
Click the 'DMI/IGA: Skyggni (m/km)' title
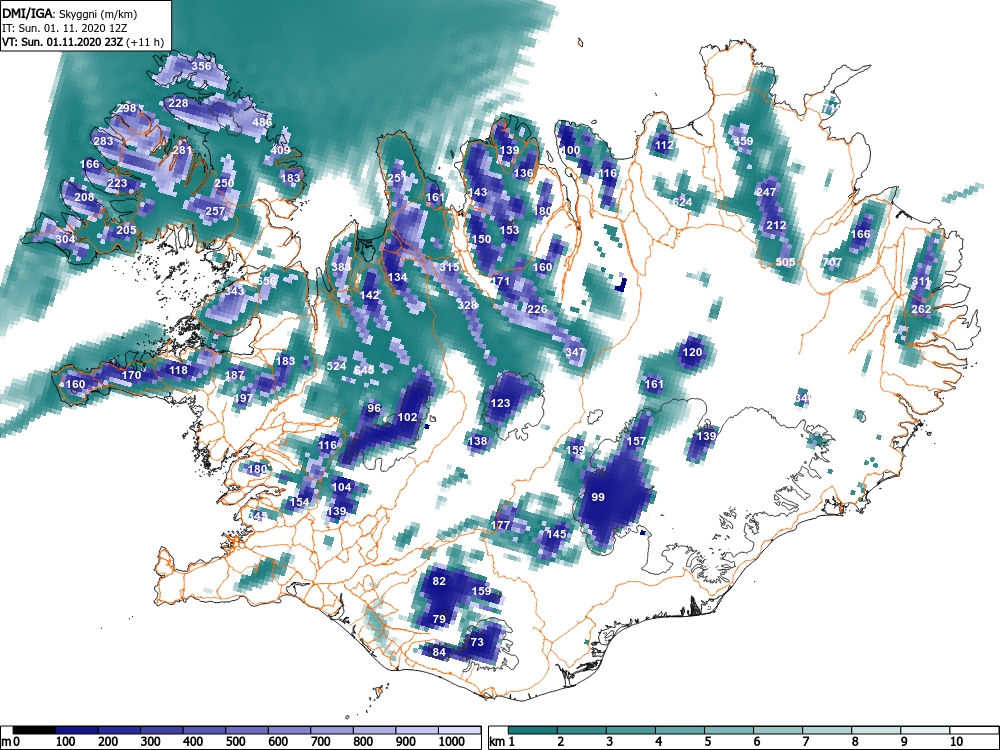tap(70, 13)
